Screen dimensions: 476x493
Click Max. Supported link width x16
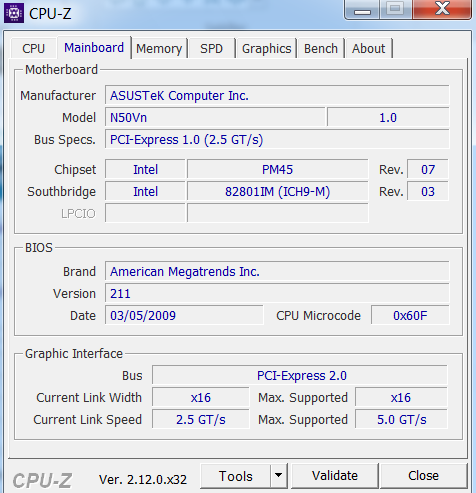[401, 397]
